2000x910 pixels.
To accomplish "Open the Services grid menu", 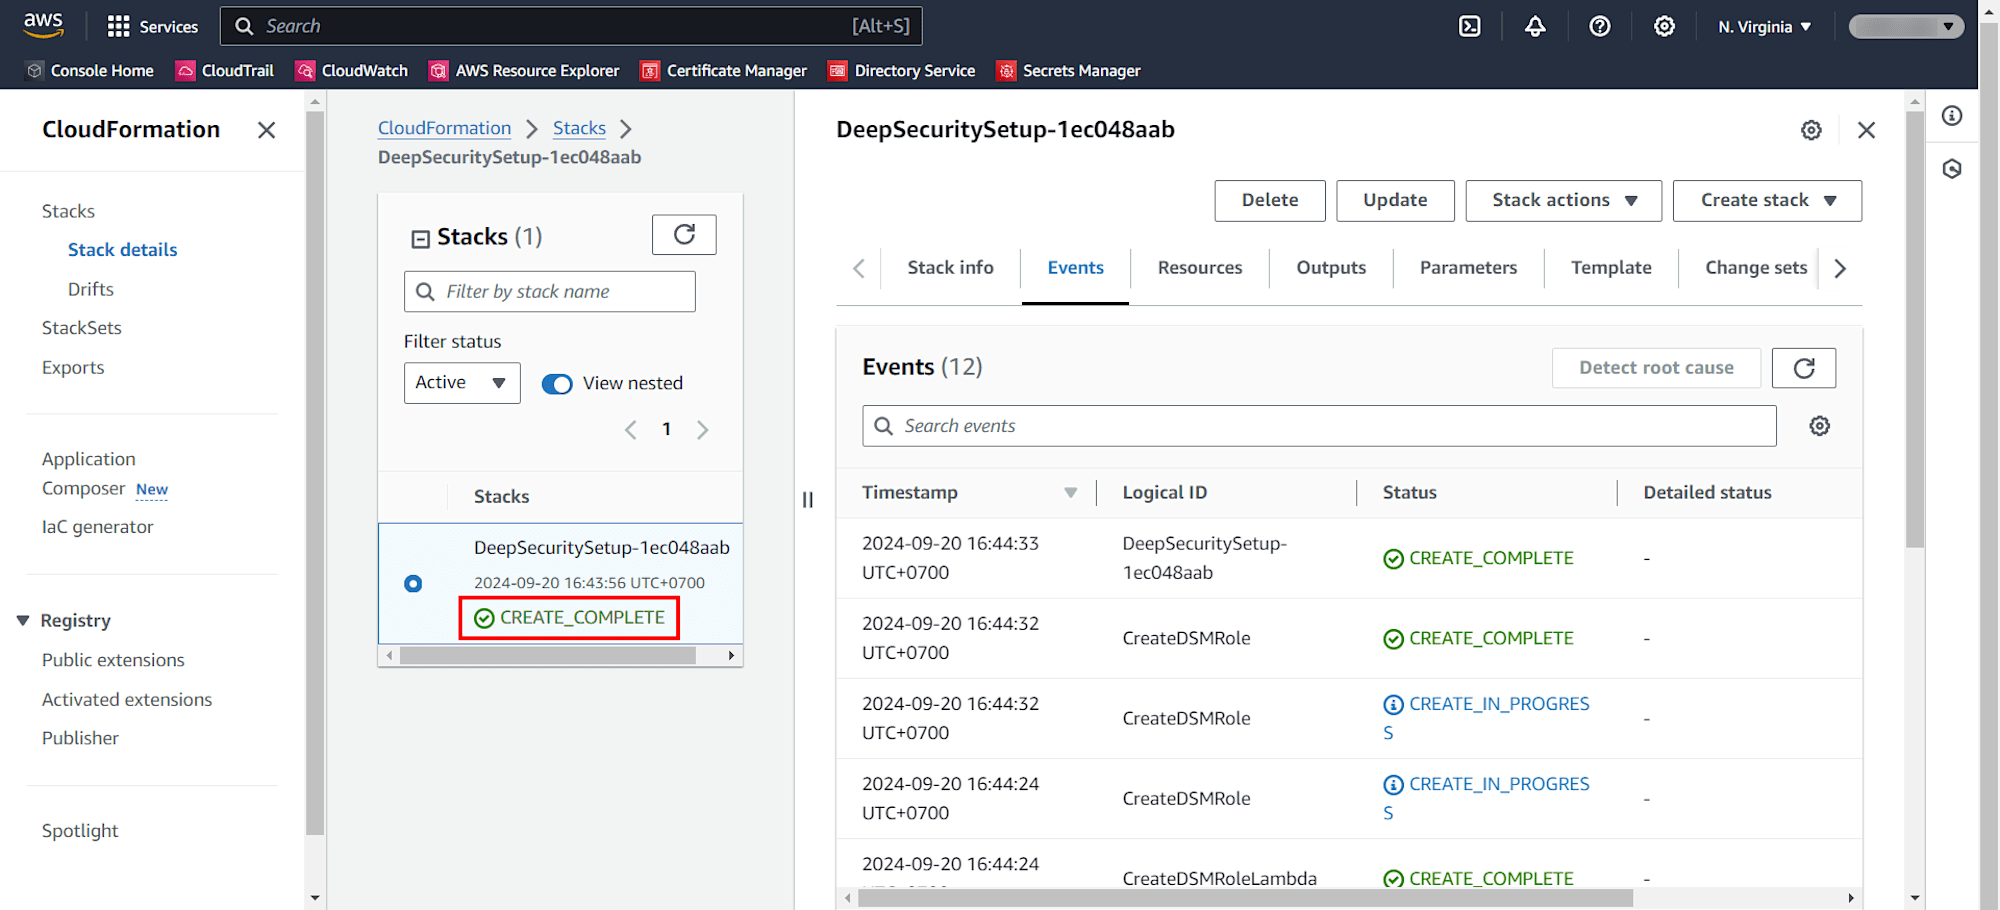I will point(152,27).
